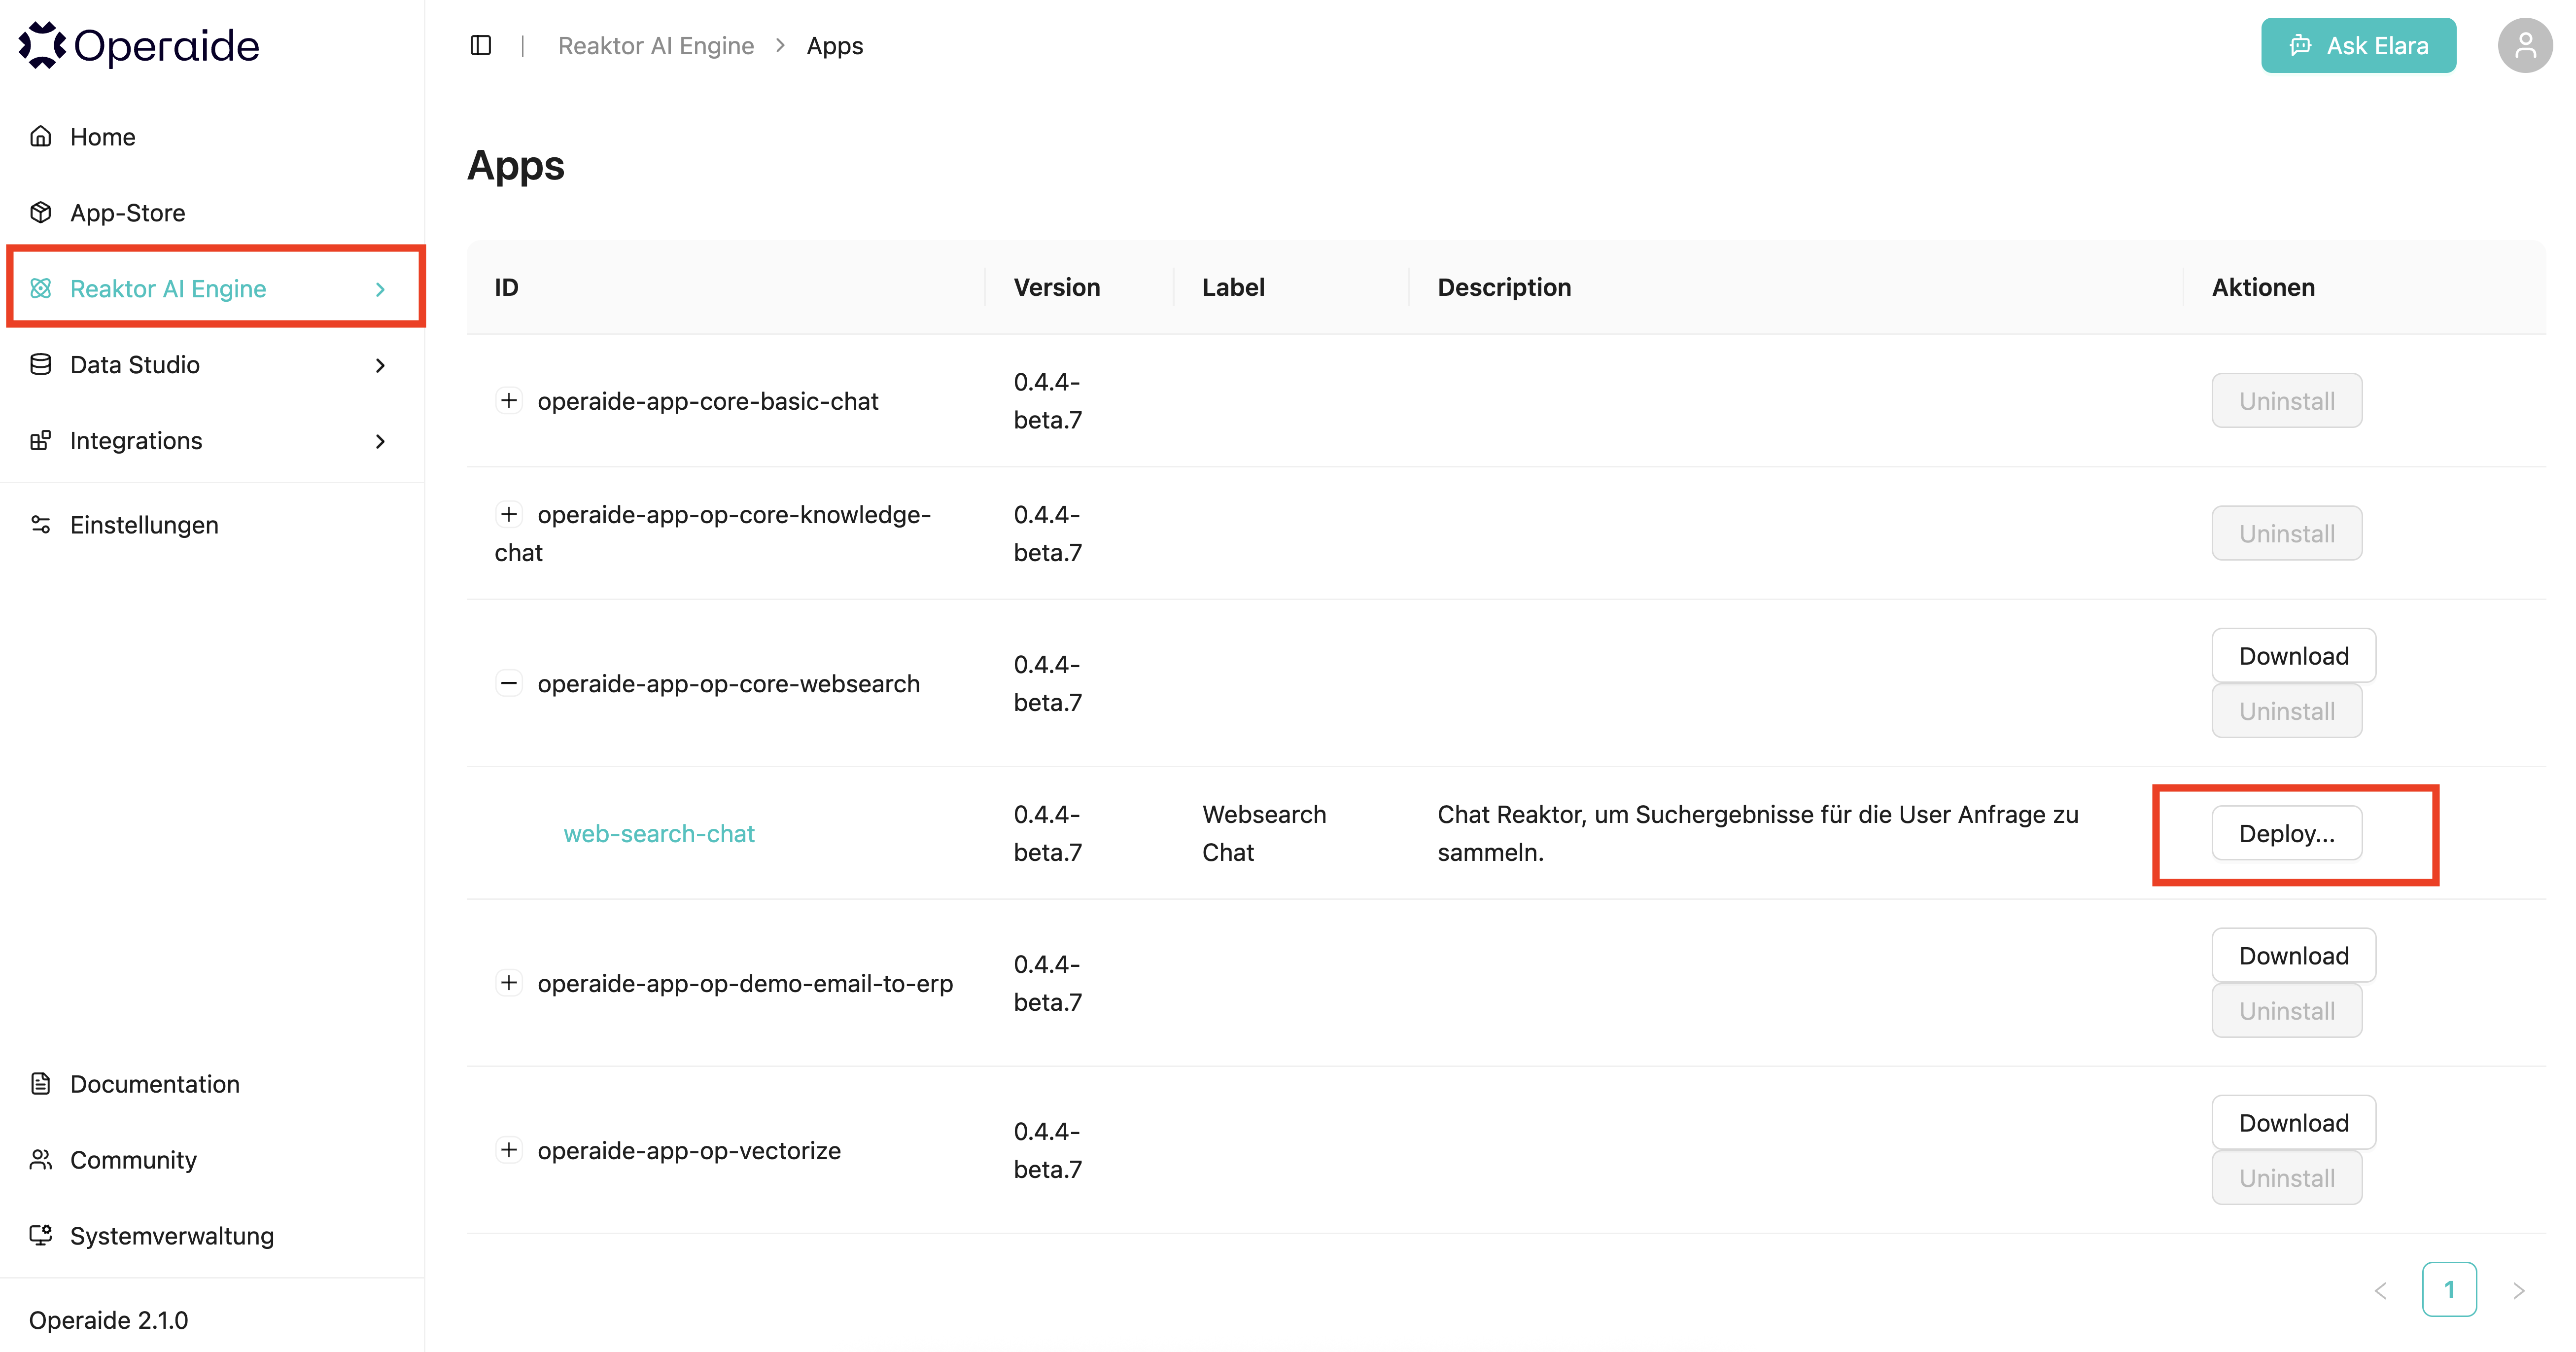Open the user profile avatar
2576x1352 pixels.
click(x=2525, y=45)
